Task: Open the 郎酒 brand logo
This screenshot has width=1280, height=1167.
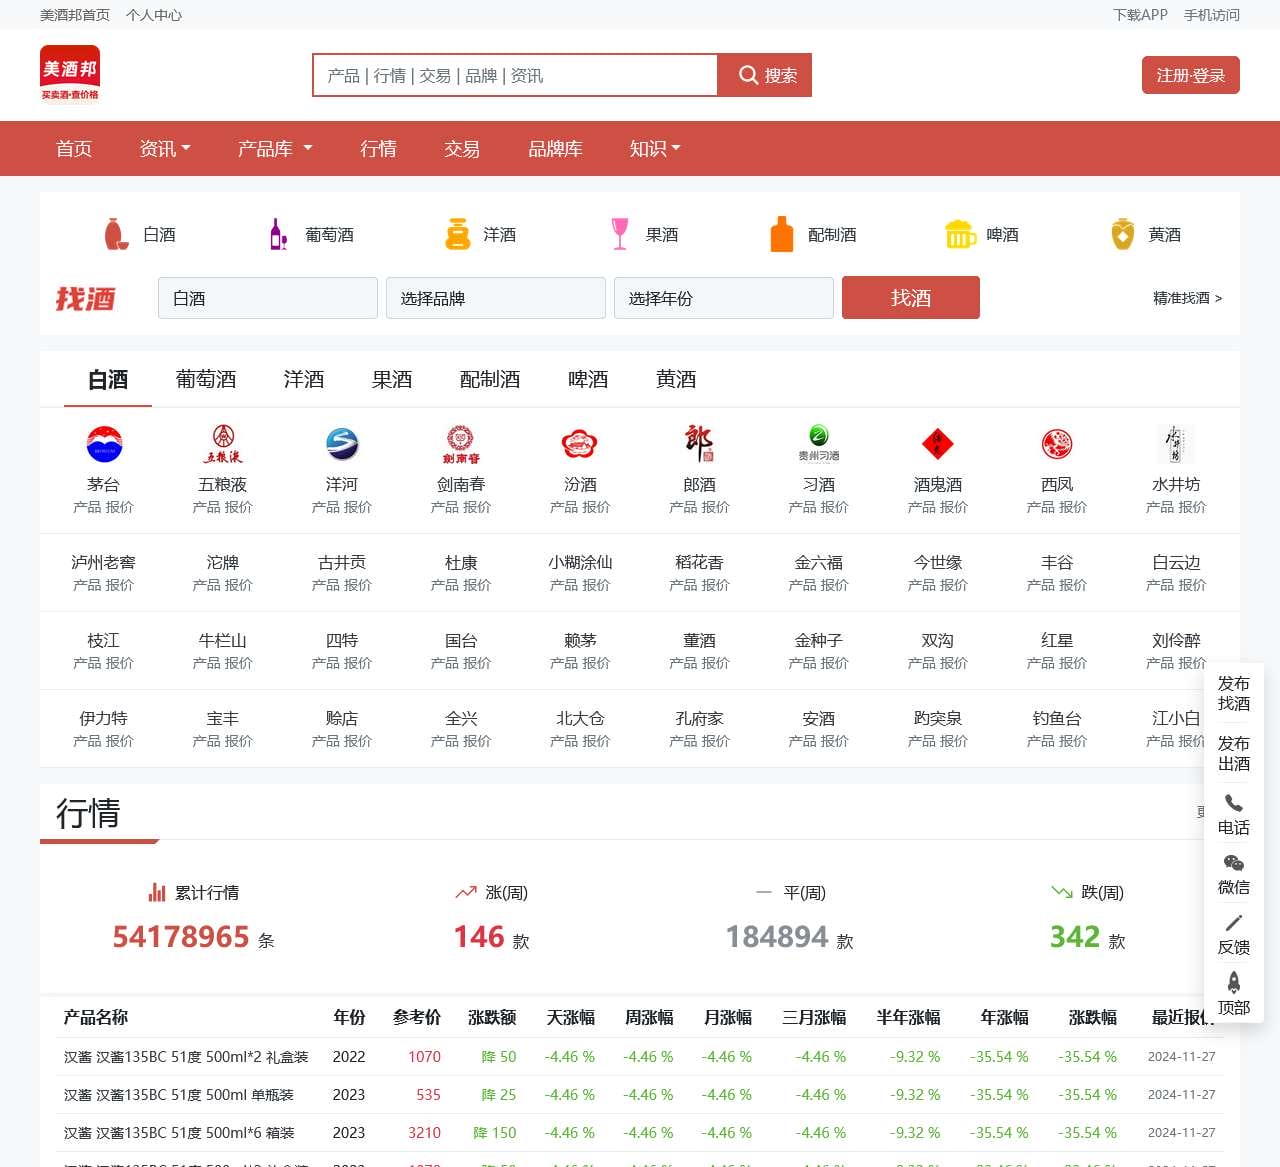Action: click(x=699, y=443)
